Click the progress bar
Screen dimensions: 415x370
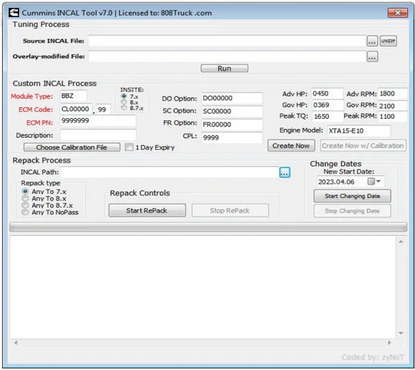(x=208, y=227)
